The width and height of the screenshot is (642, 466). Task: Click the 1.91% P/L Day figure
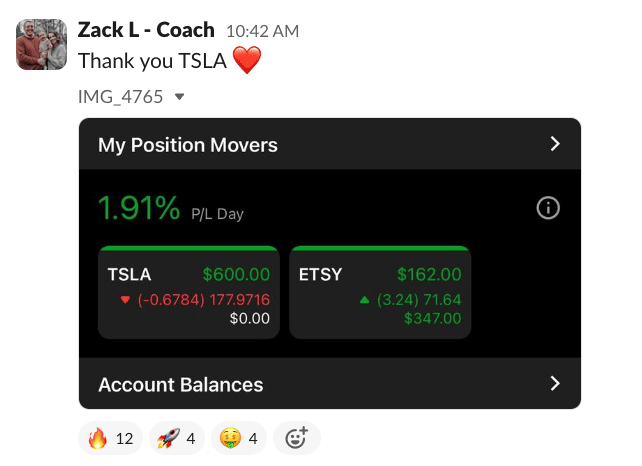click(x=139, y=208)
